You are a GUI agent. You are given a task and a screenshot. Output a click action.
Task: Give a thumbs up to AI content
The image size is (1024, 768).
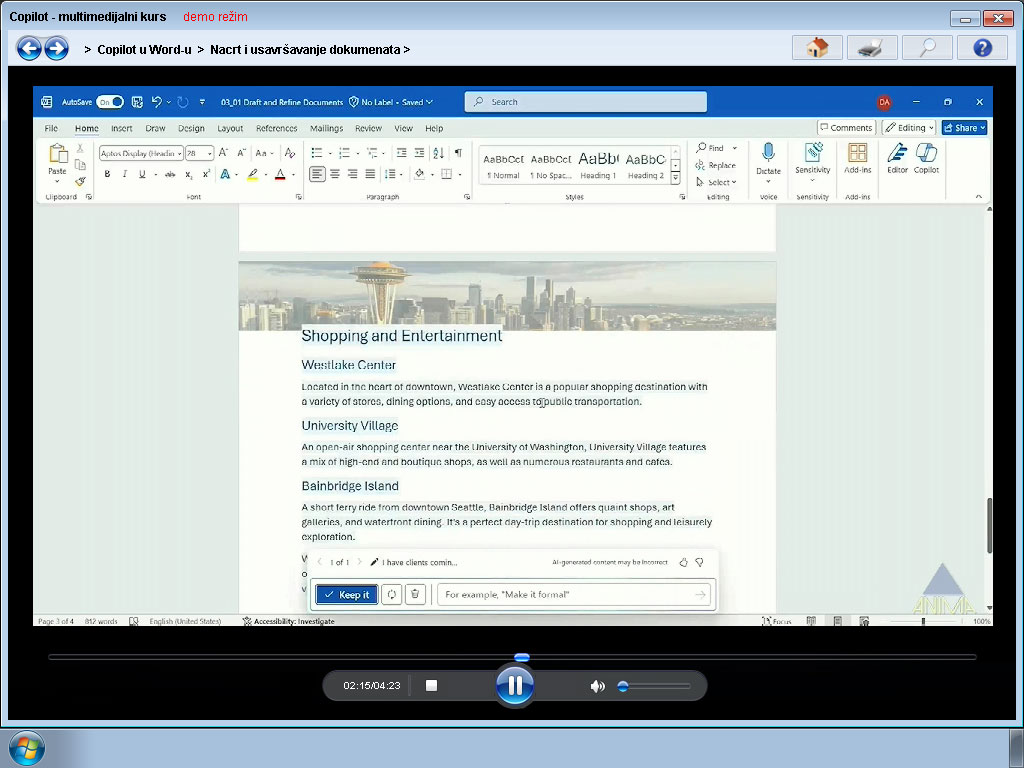(683, 562)
